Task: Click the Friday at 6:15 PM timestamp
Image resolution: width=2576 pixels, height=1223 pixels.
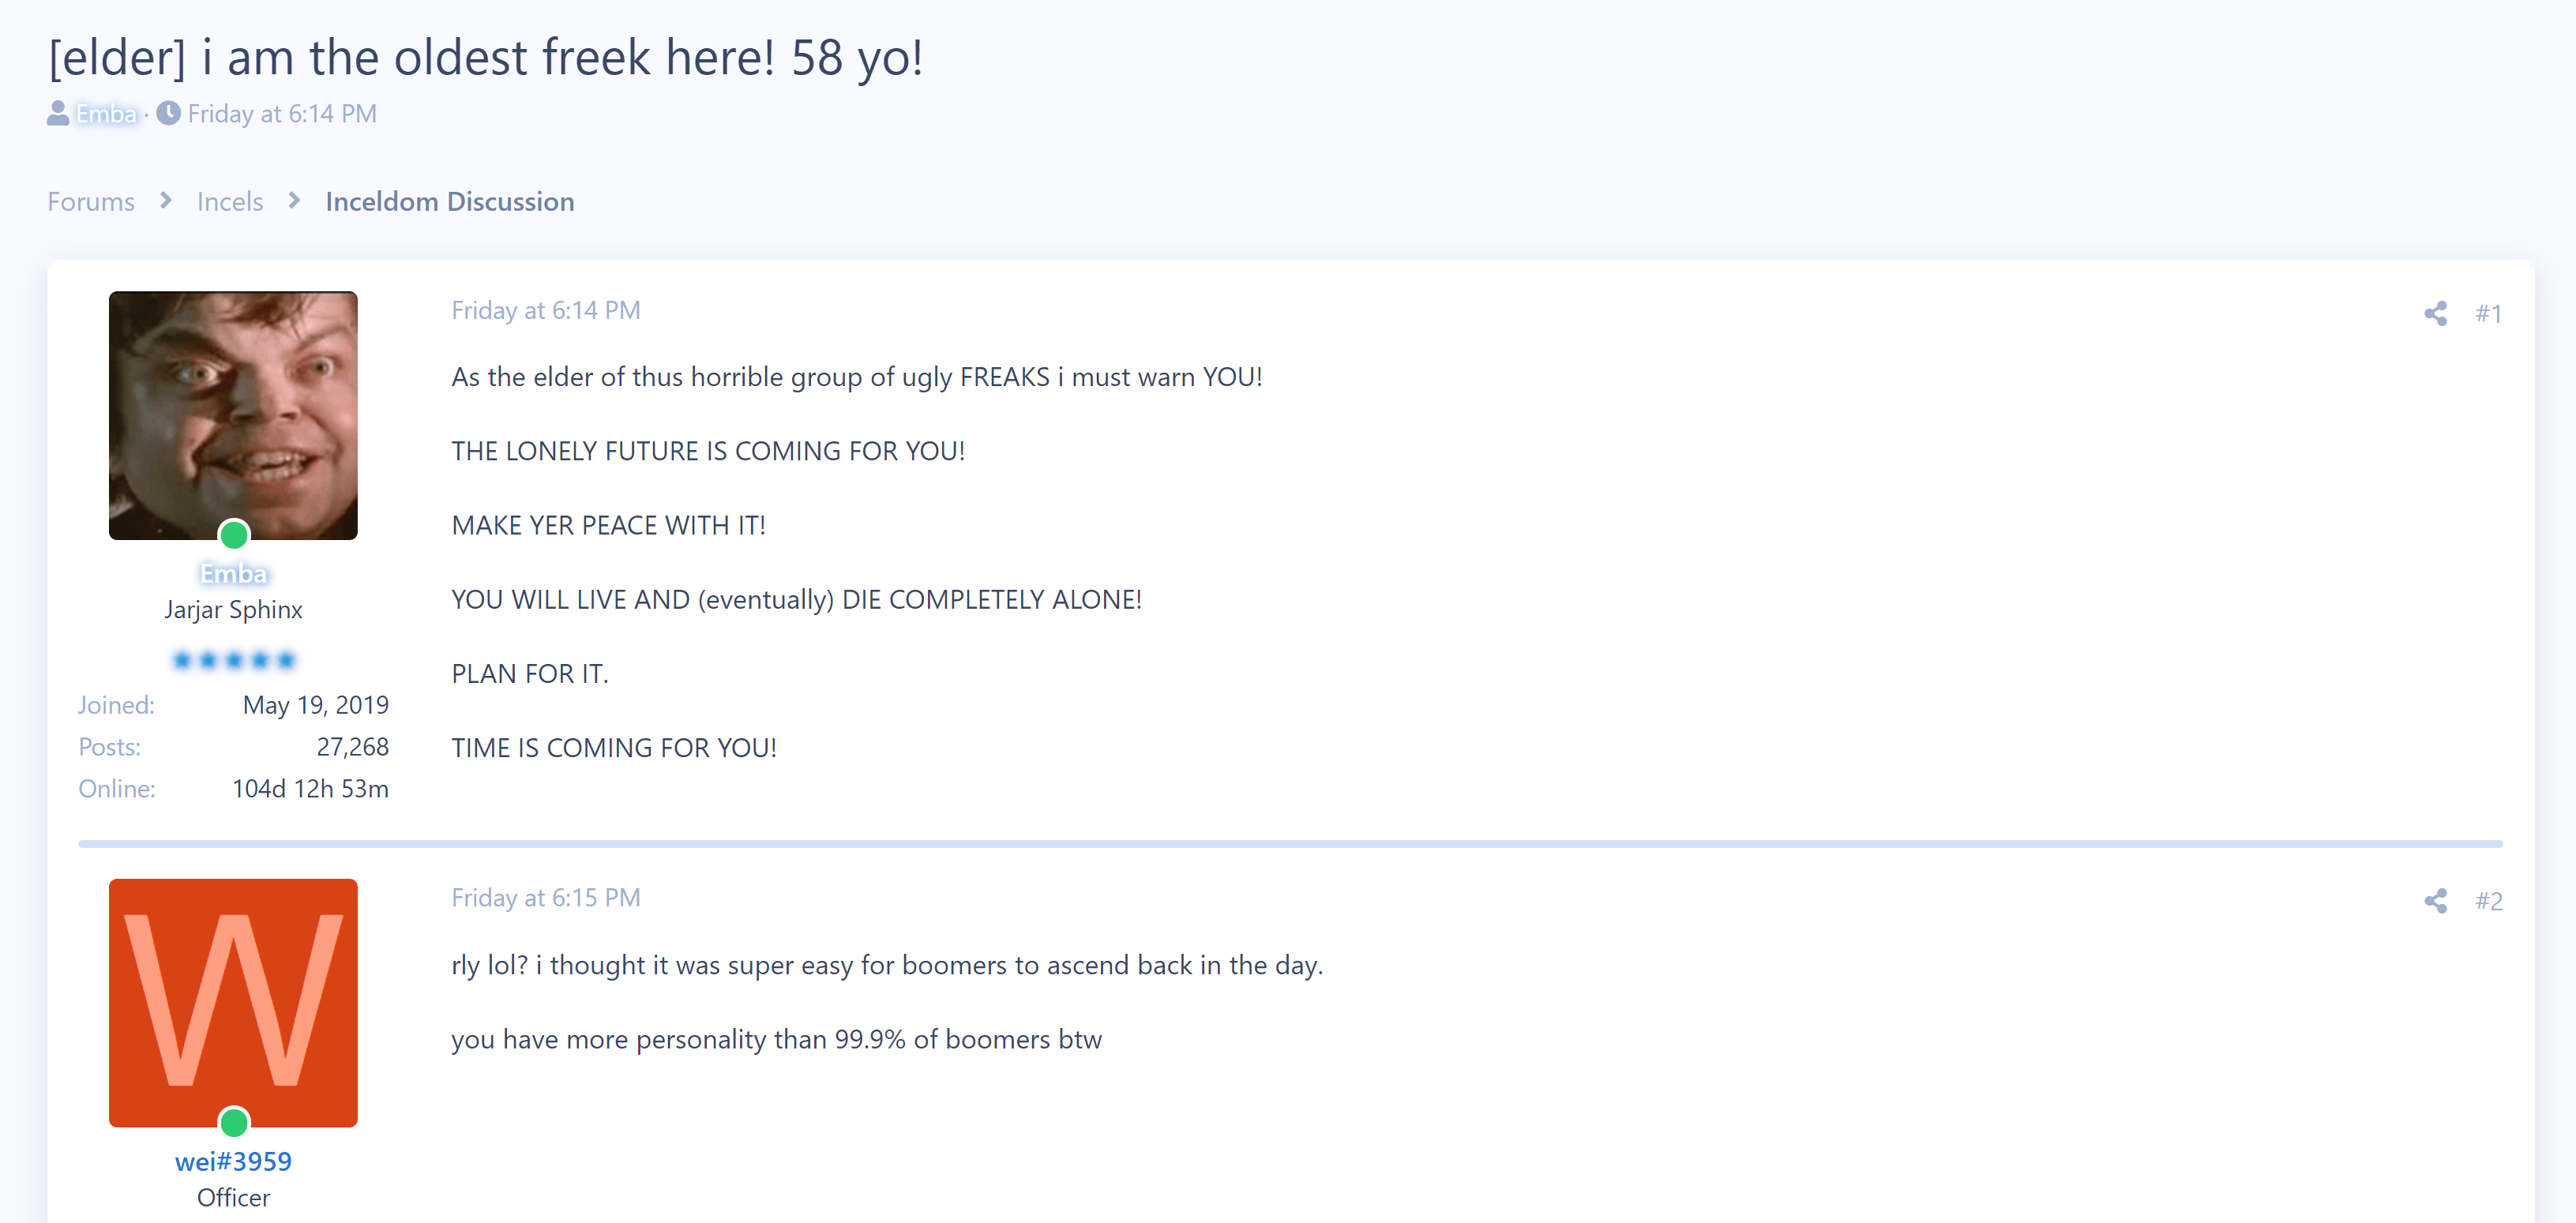Action: coord(546,898)
